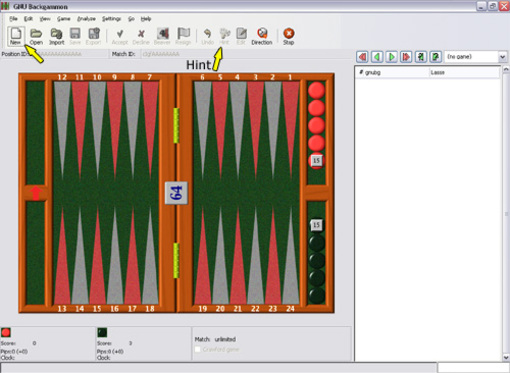Open the Analyse menu
The height and width of the screenshot is (373, 510).
[x=86, y=19]
